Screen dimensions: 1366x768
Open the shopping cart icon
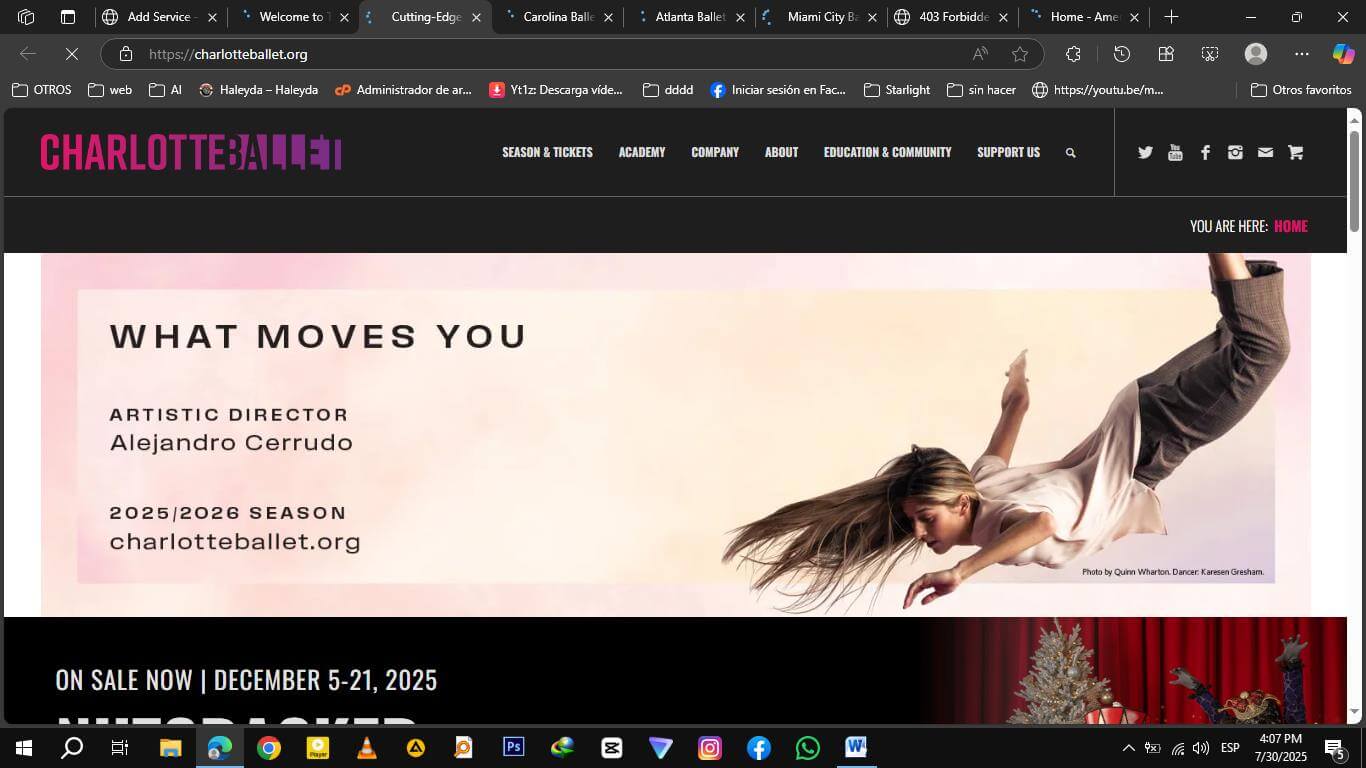[x=1296, y=152]
